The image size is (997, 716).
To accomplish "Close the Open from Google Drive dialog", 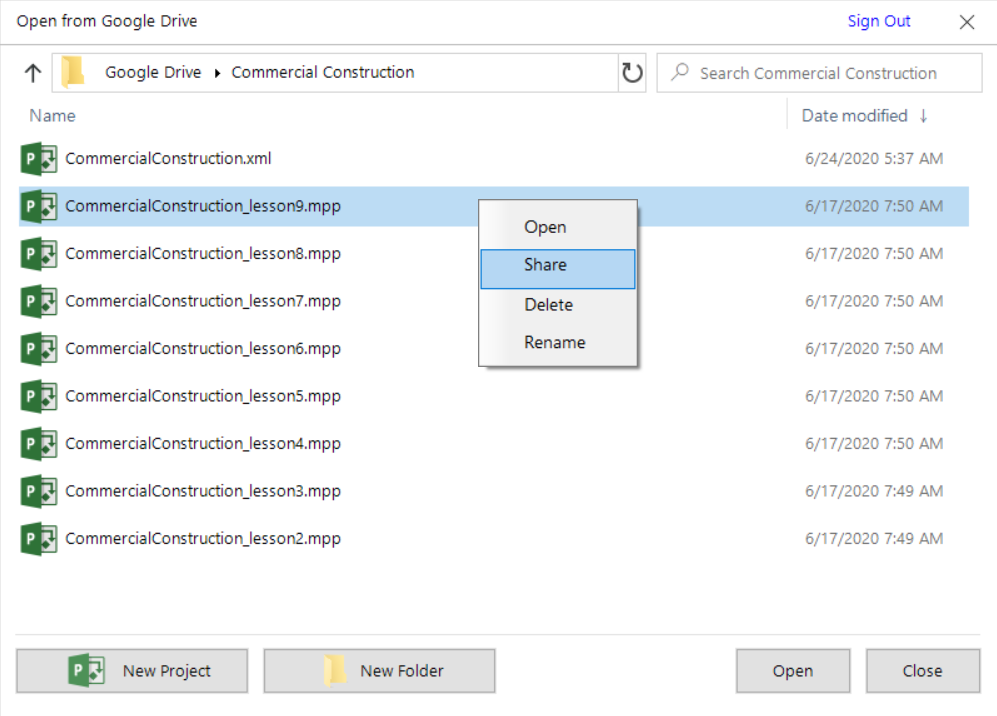I will pos(966,22).
